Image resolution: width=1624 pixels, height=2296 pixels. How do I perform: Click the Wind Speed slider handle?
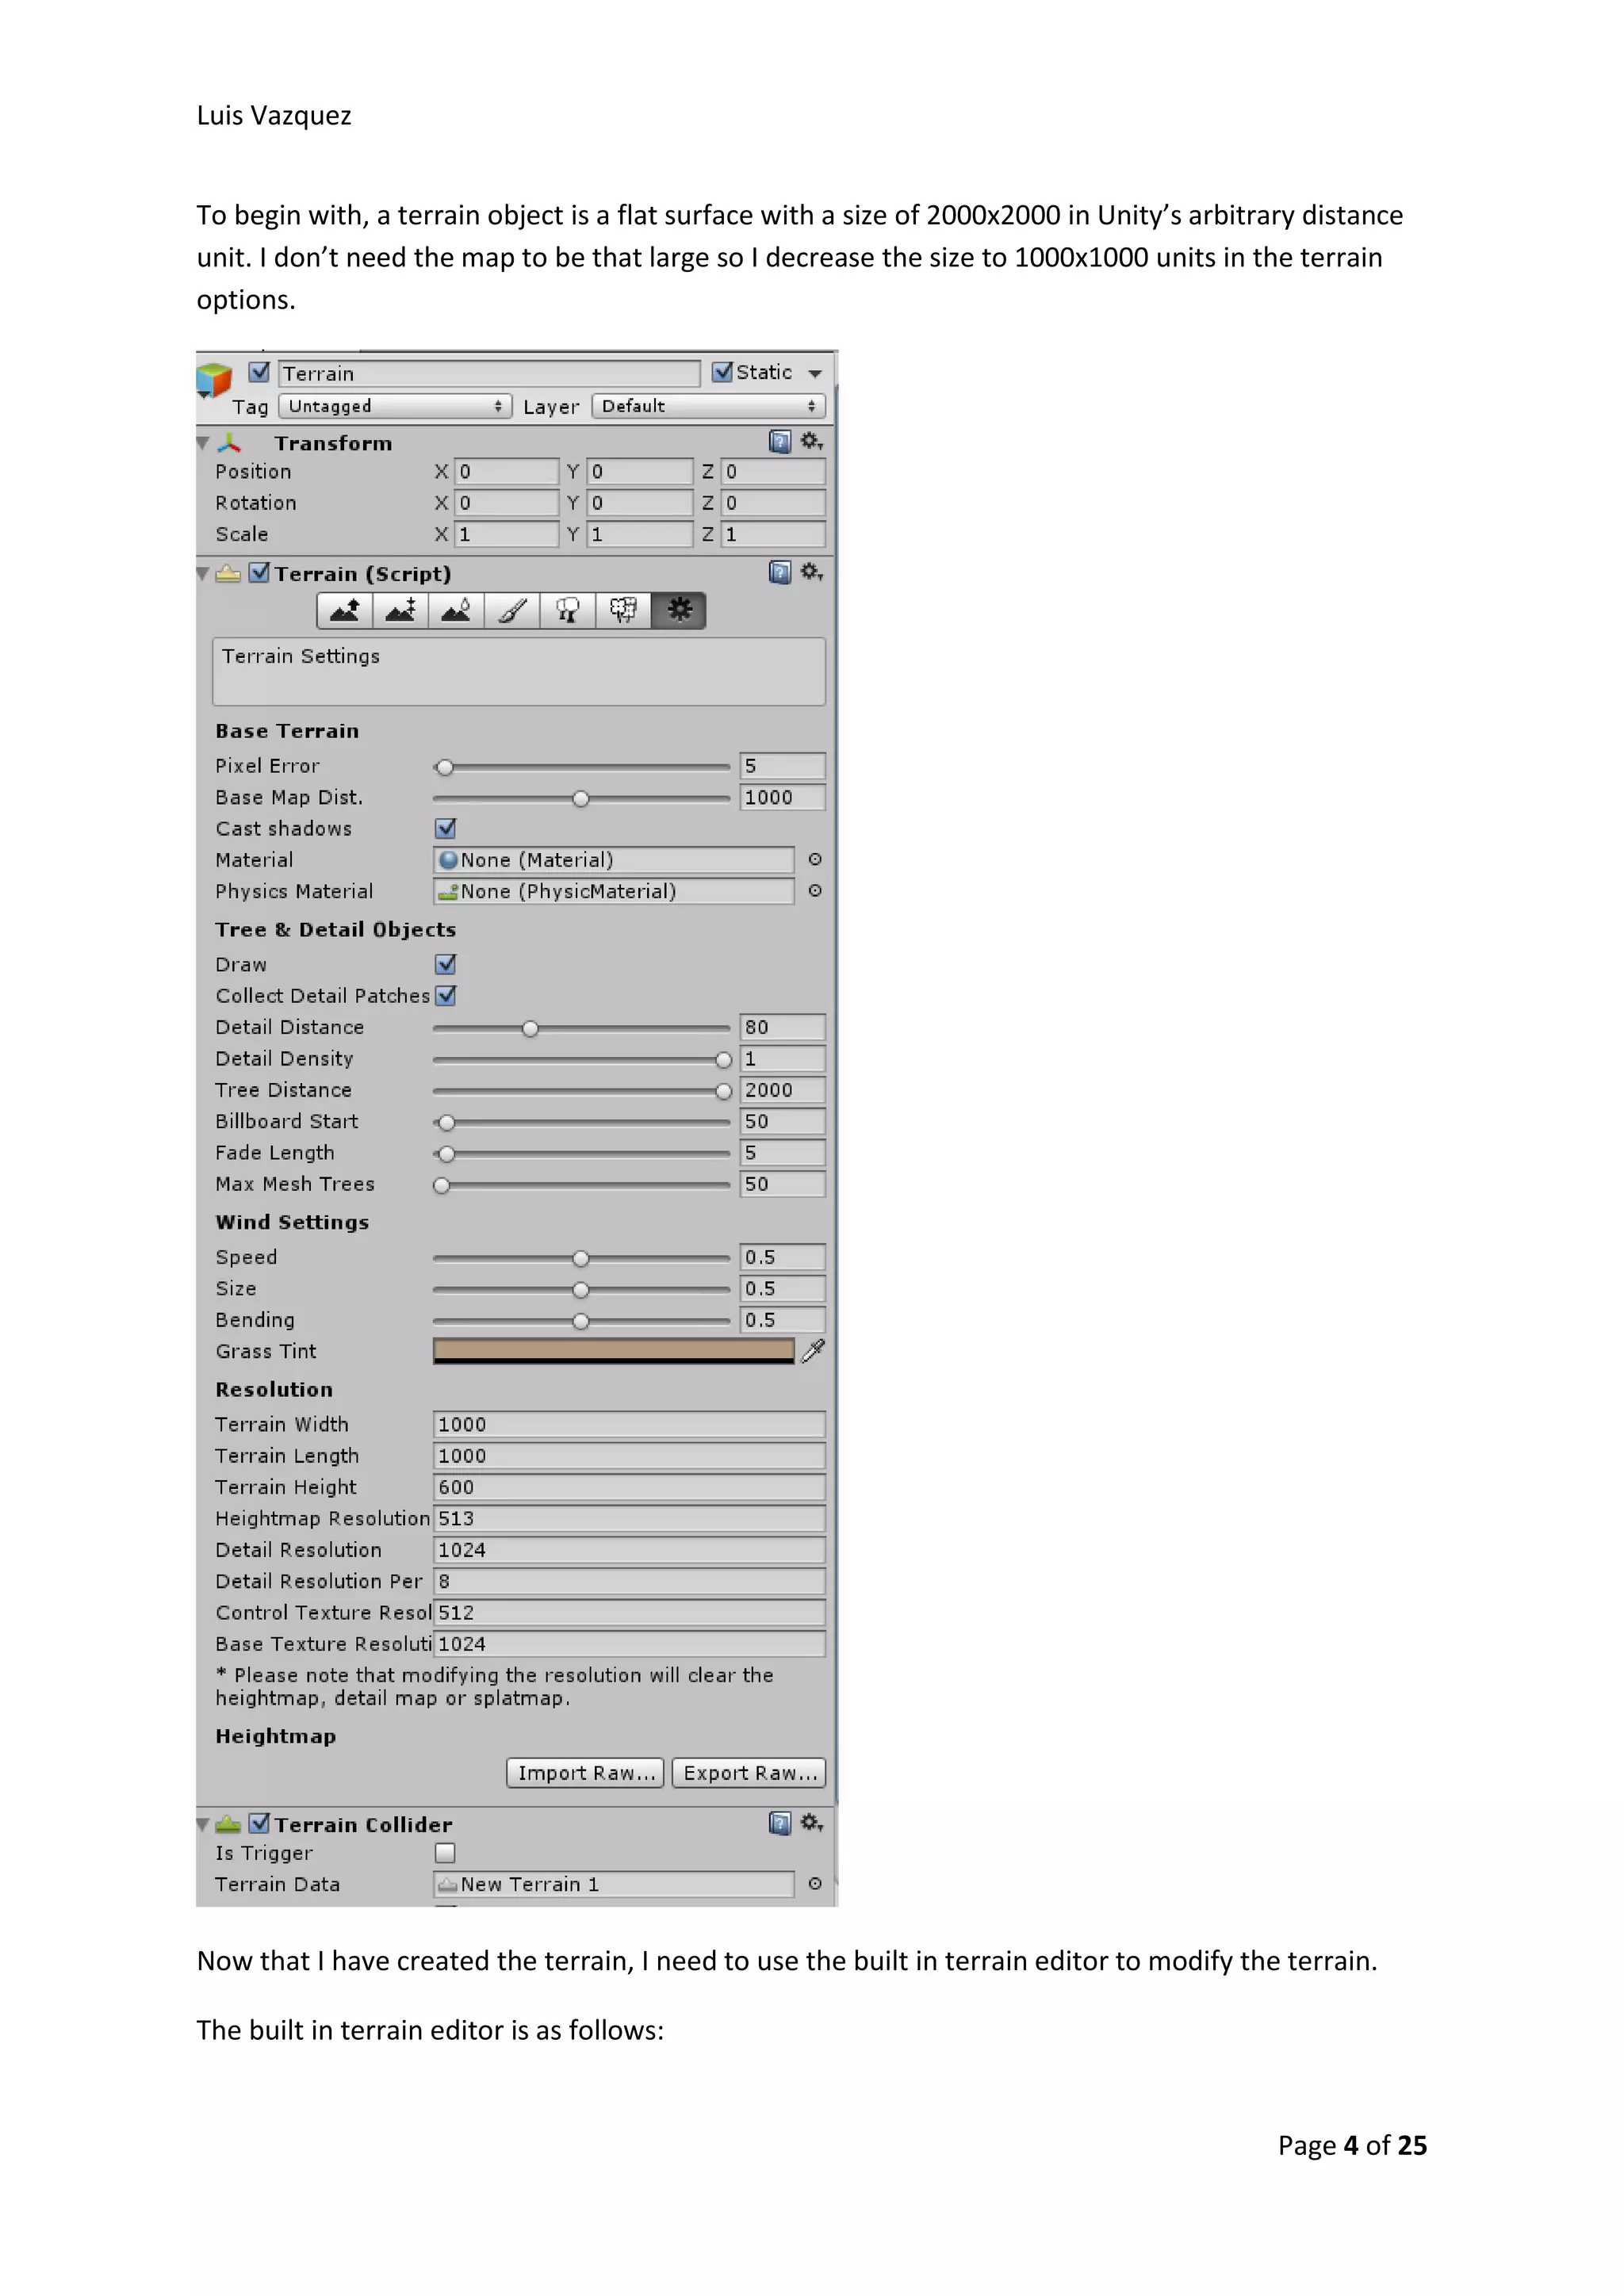[x=581, y=1258]
